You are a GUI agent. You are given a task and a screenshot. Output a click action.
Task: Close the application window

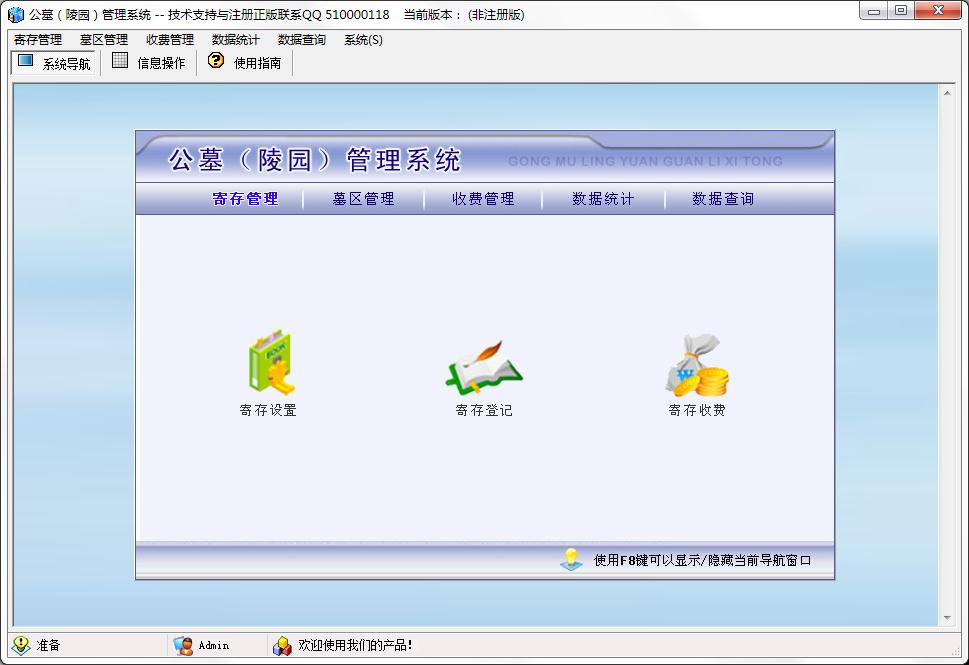[939, 11]
